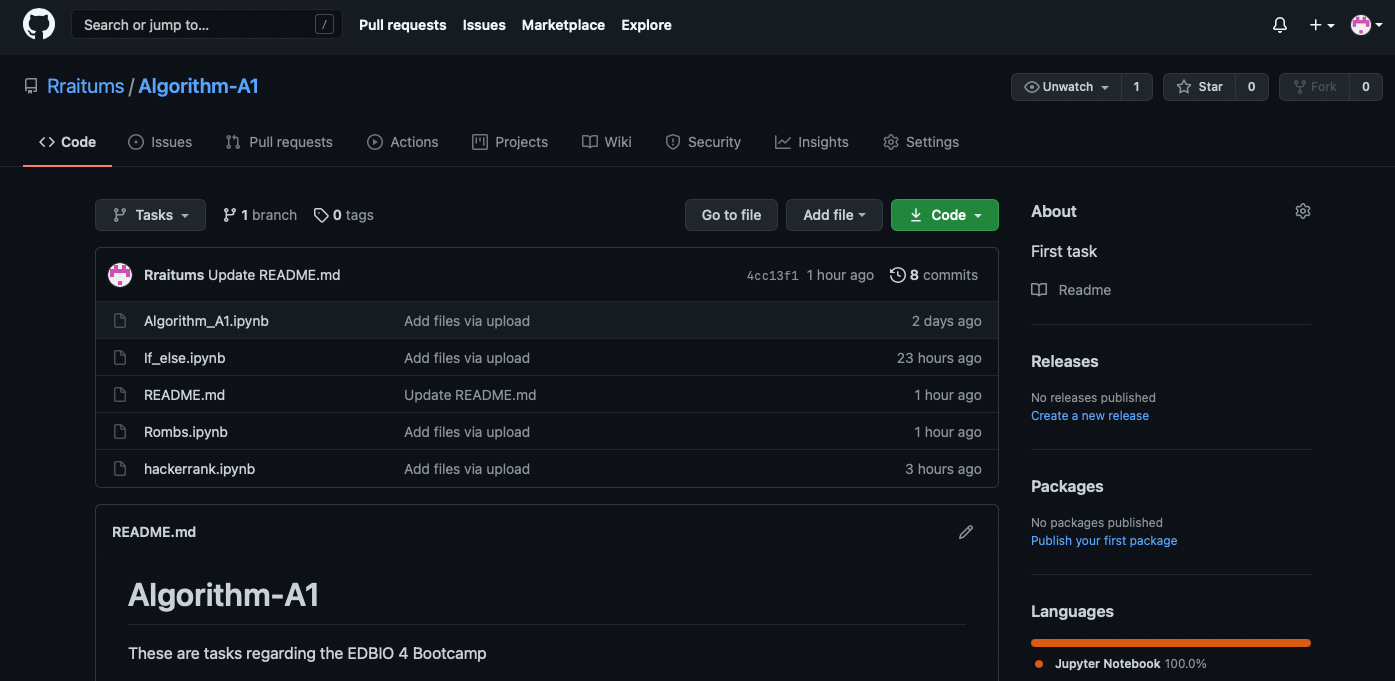Click Publish your first package

[1104, 541]
